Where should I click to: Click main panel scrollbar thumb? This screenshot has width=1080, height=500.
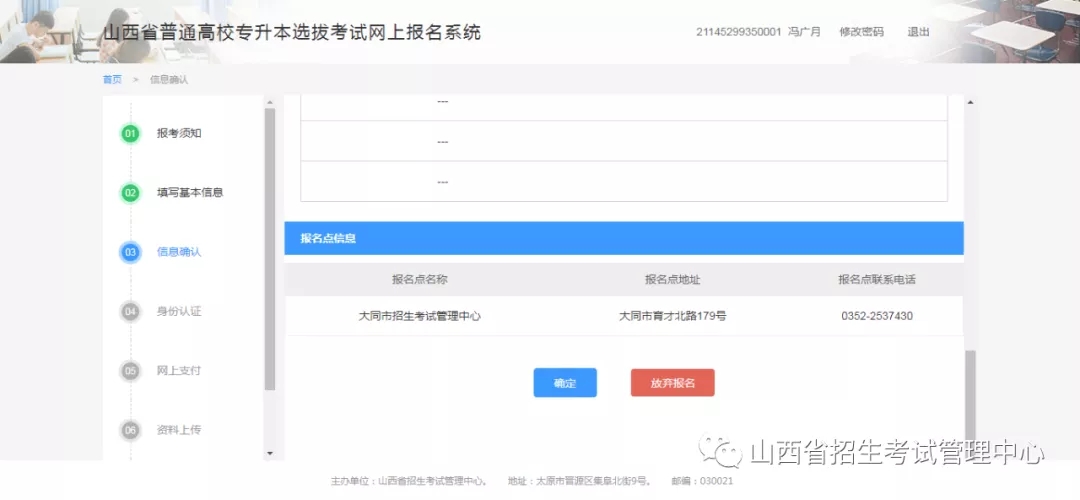[970, 393]
